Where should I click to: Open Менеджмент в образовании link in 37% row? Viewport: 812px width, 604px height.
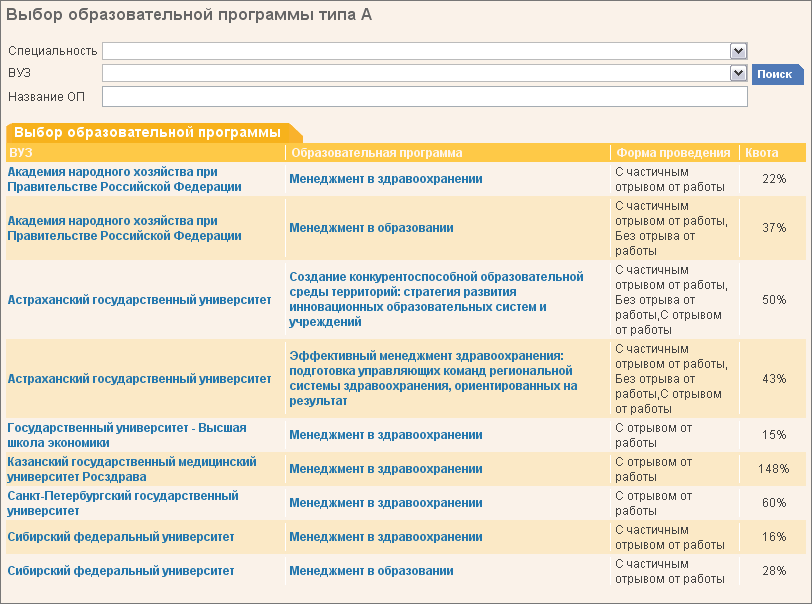tap(371, 228)
